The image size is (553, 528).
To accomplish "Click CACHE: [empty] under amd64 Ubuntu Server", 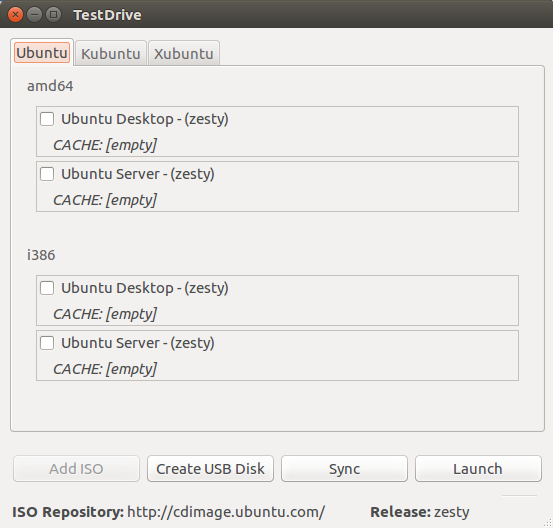I will click(x=105, y=200).
